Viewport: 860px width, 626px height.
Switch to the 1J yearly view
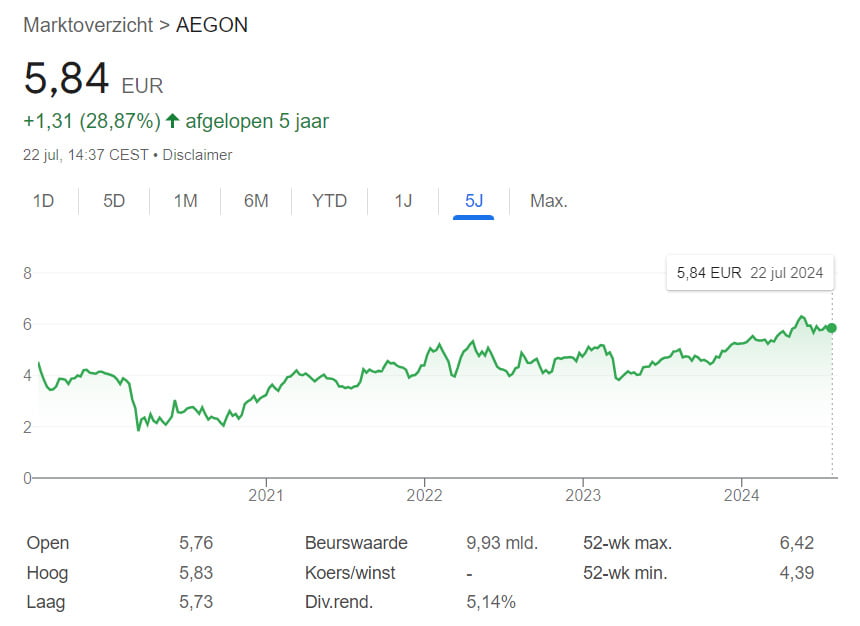[403, 201]
